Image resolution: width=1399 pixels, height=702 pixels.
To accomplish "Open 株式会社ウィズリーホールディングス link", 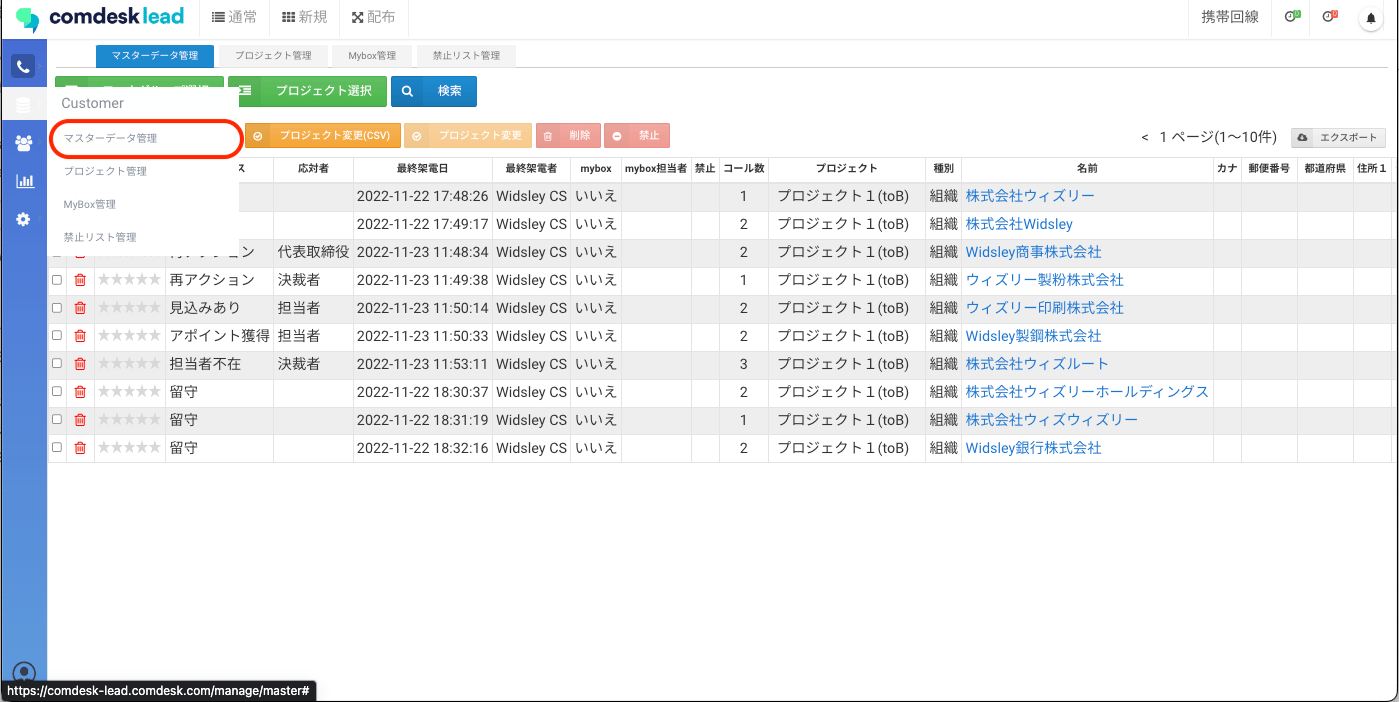I will [x=1087, y=392].
